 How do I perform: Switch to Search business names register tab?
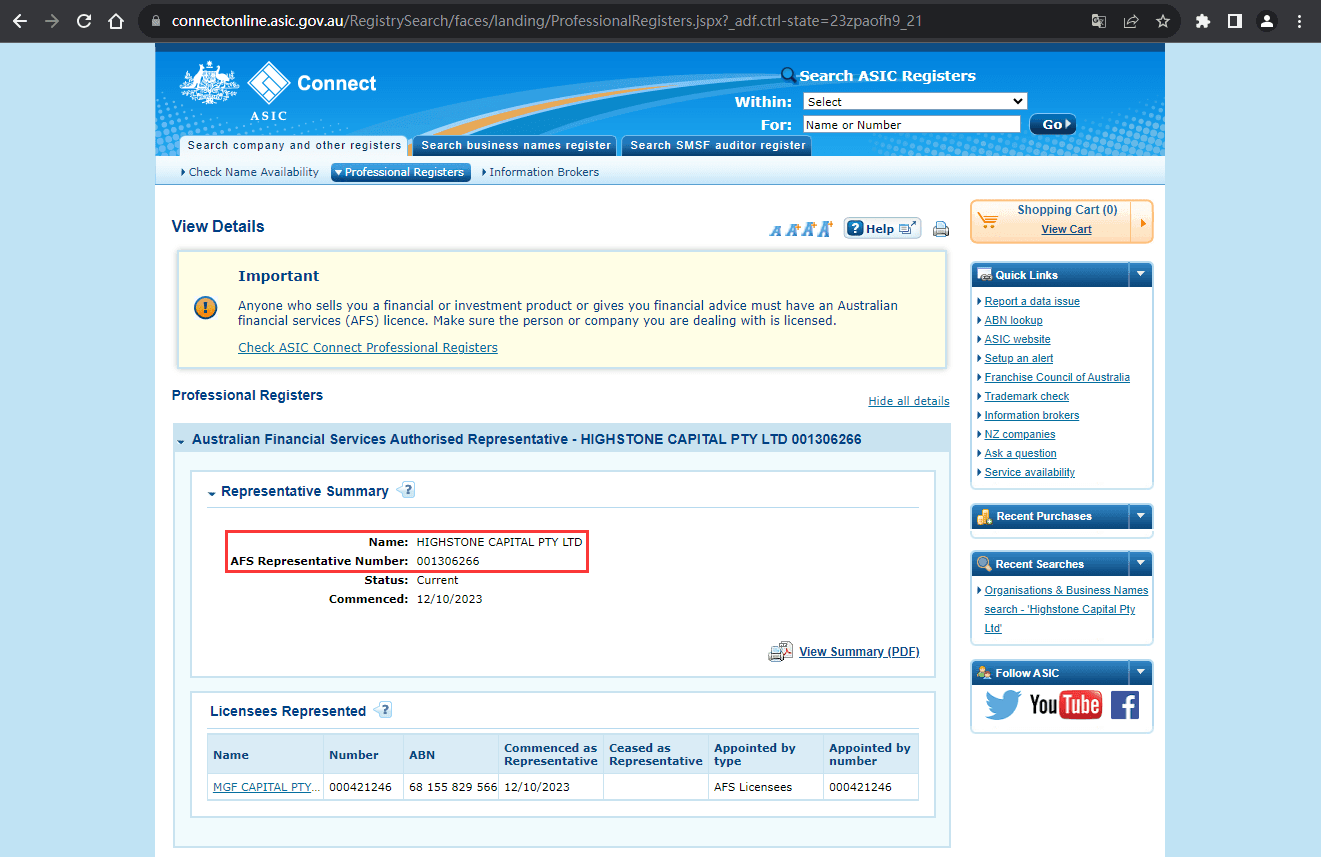516,146
